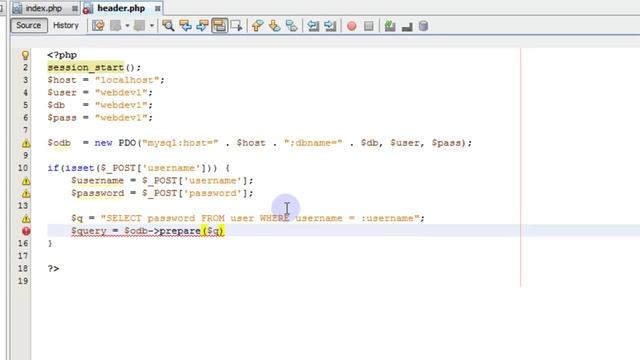Image resolution: width=640 pixels, height=360 pixels.
Task: Click Previous Bookmark up-arrow icon
Action: point(257,26)
